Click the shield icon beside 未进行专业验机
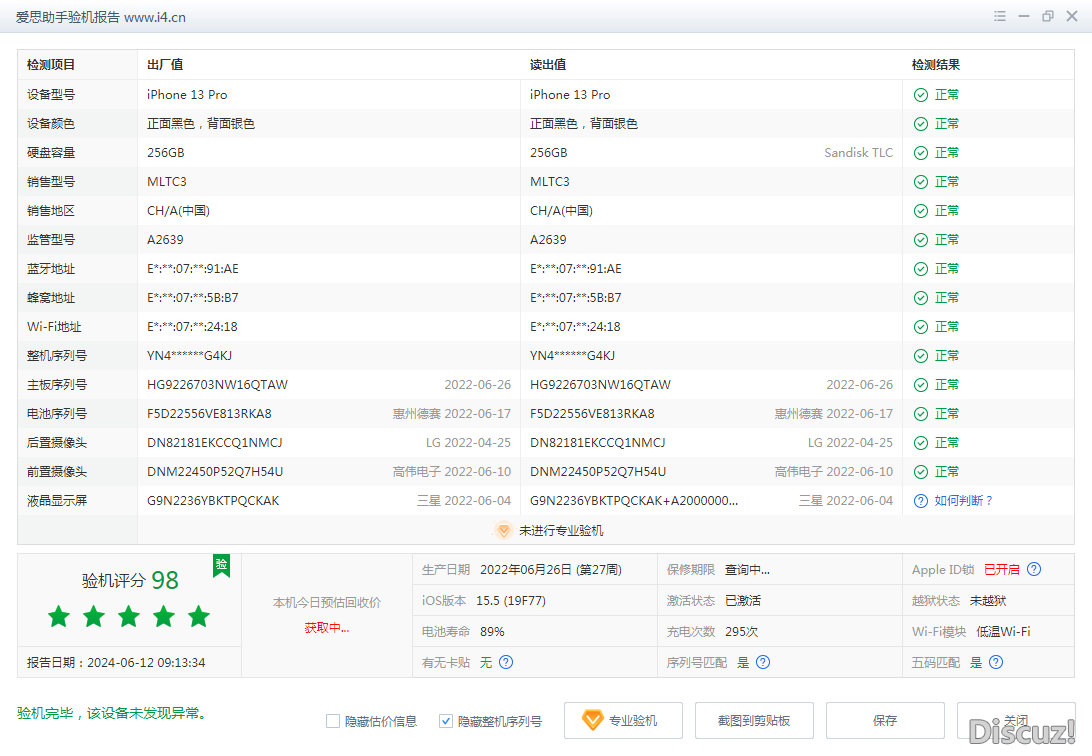Image resolution: width=1092 pixels, height=756 pixels. click(x=503, y=530)
